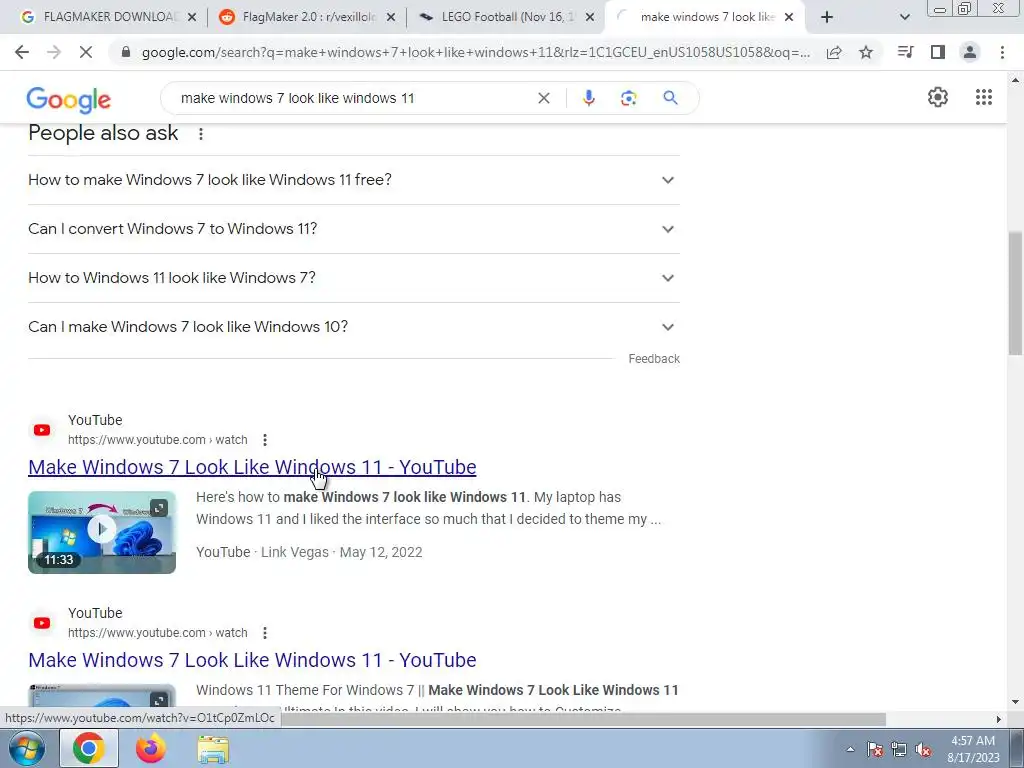Go to Google home via logo
The width and height of the screenshot is (1024, 768).
[69, 100]
